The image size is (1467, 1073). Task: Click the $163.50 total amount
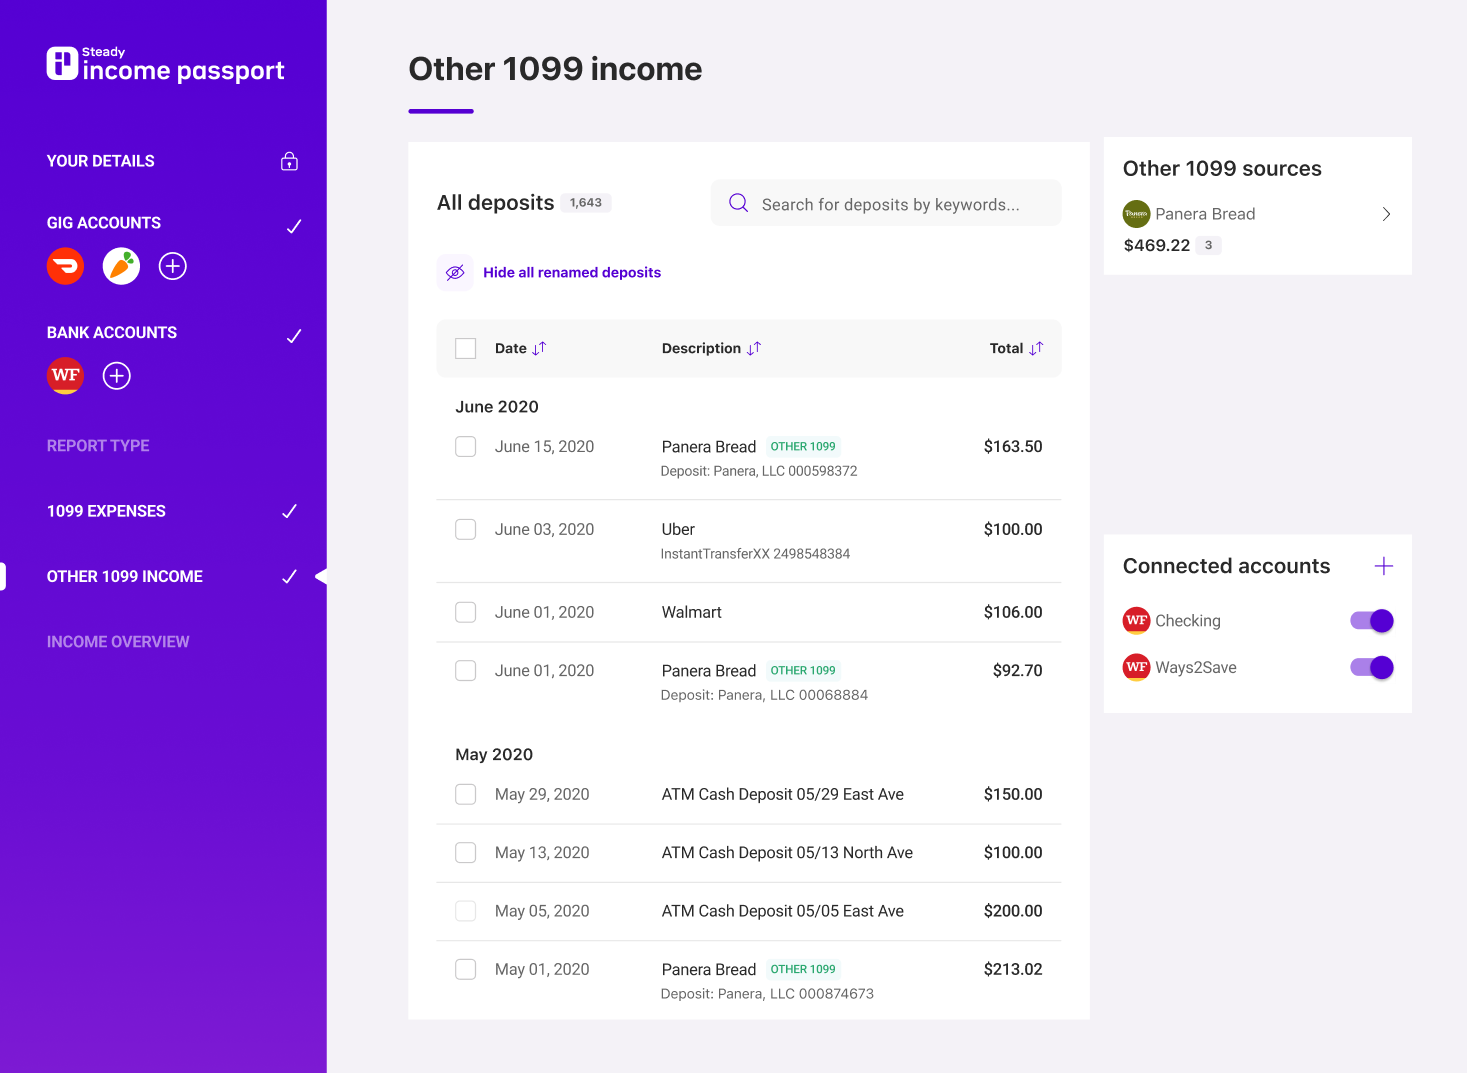click(1013, 447)
